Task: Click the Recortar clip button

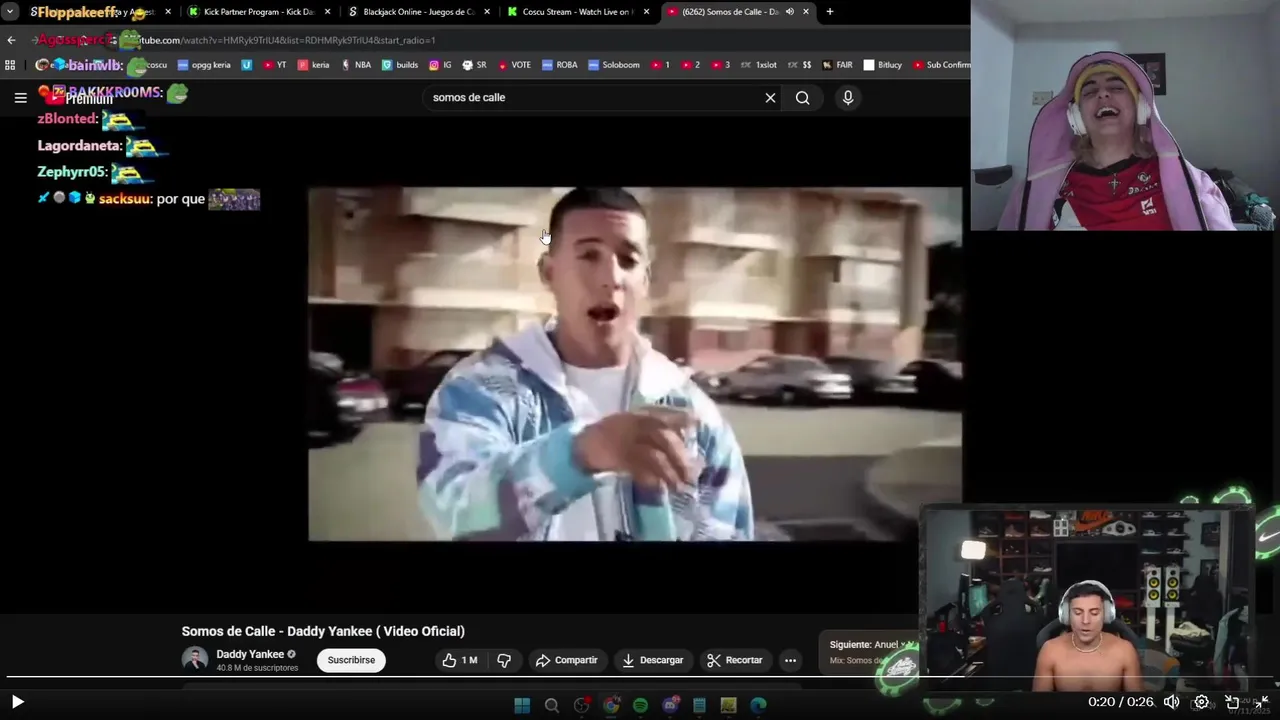Action: pyautogui.click(x=734, y=660)
